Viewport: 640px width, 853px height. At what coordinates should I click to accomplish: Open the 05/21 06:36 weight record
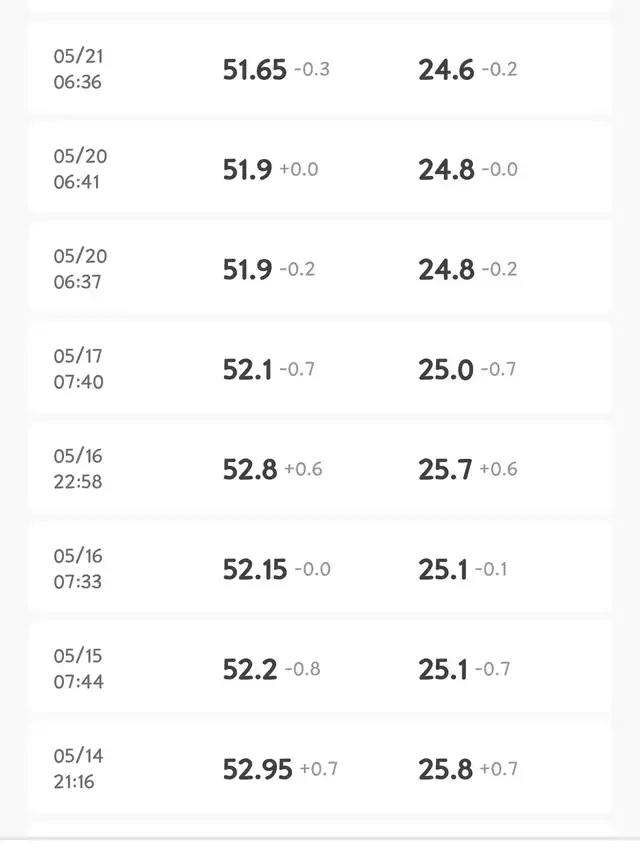(320, 69)
